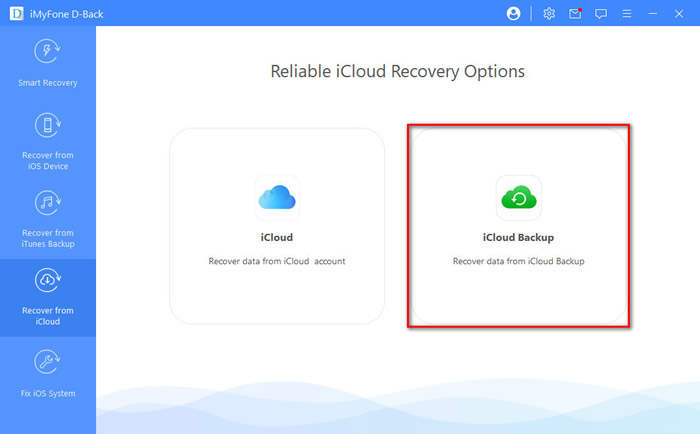Open the feedback chat bubble icon

click(x=601, y=14)
